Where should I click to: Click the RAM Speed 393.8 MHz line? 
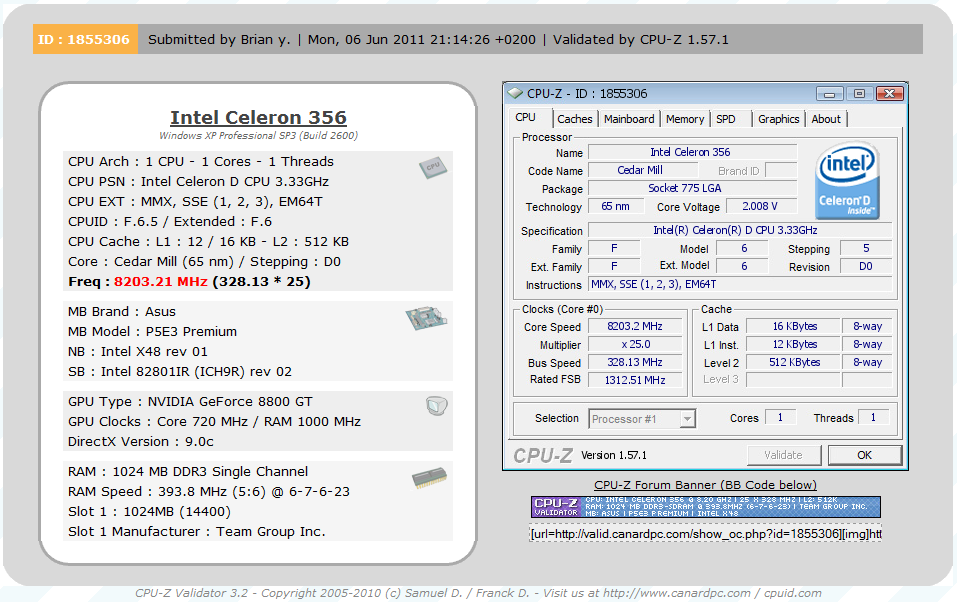[x=209, y=491]
